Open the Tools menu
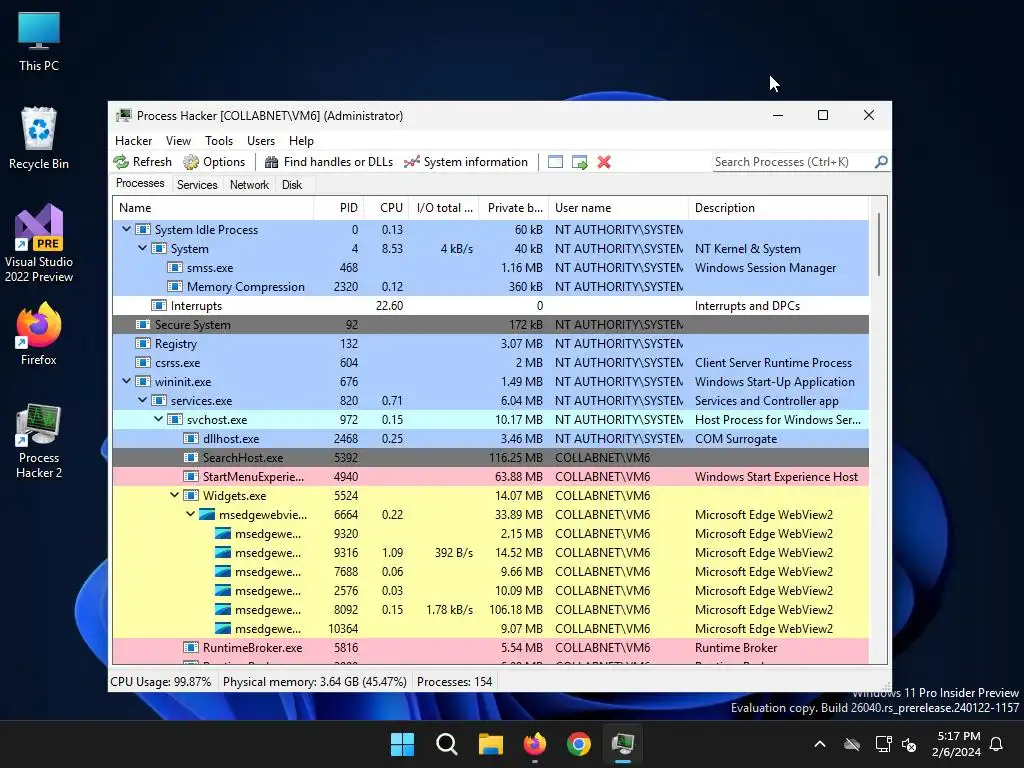Viewport: 1024px width, 768px height. 219,140
